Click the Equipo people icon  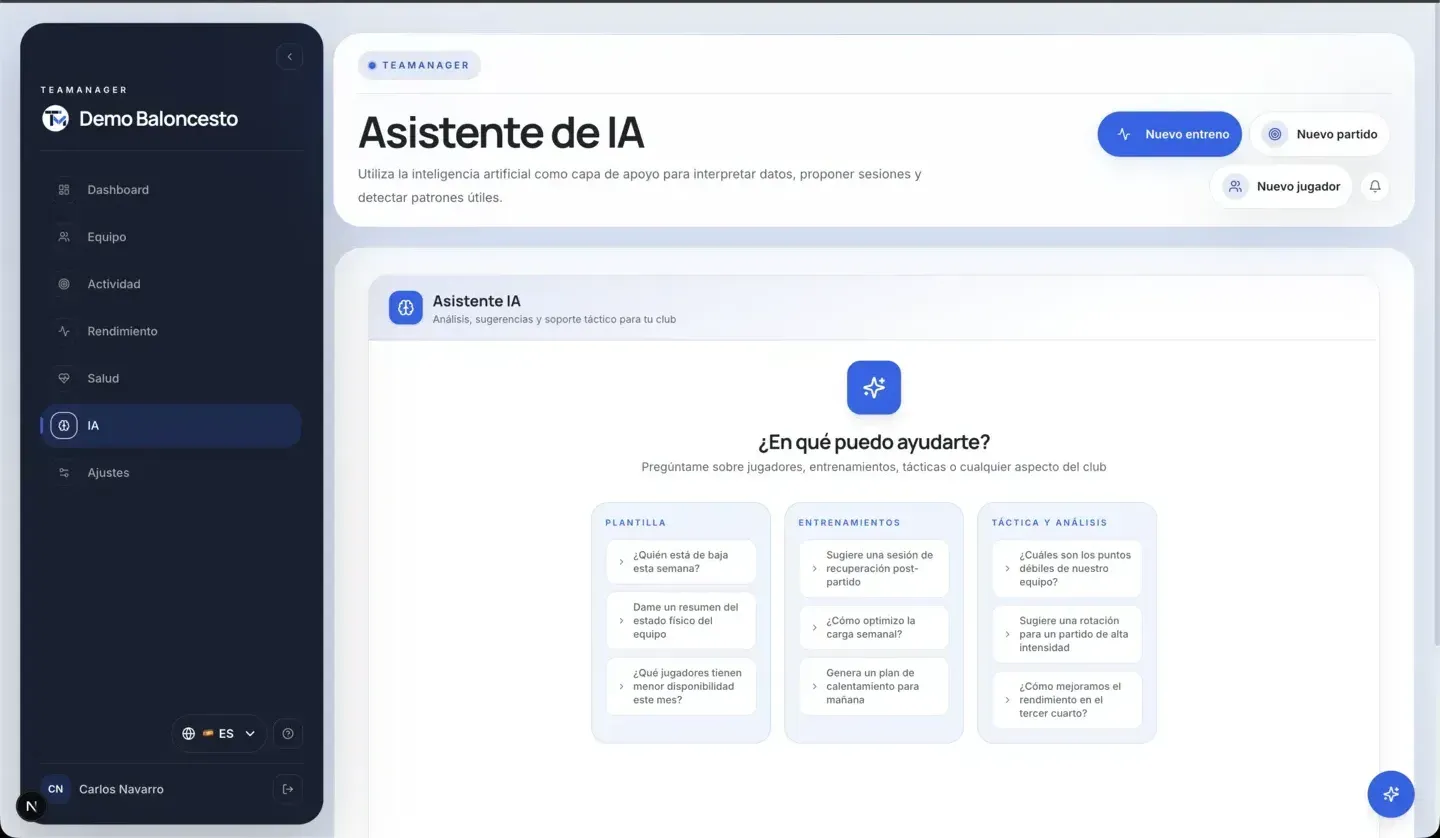pos(64,237)
